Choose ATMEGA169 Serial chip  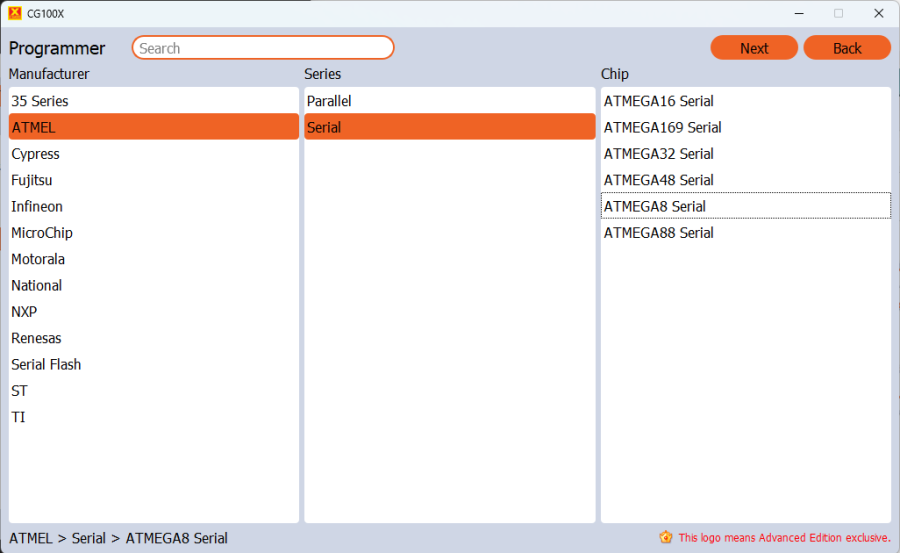662,127
